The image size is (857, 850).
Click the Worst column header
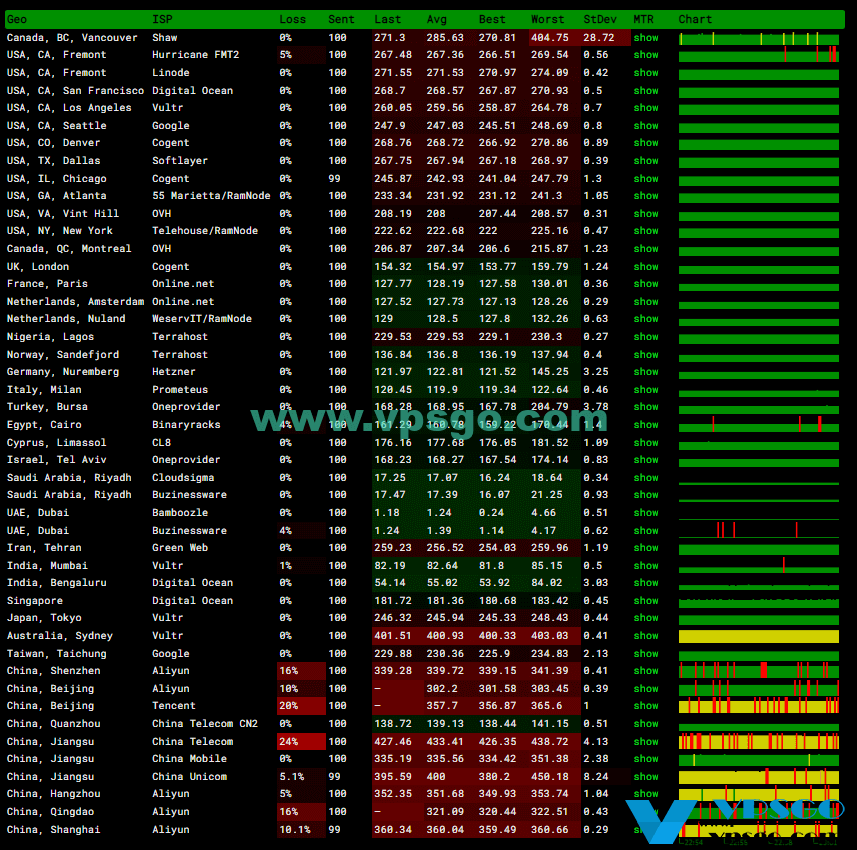[548, 20]
